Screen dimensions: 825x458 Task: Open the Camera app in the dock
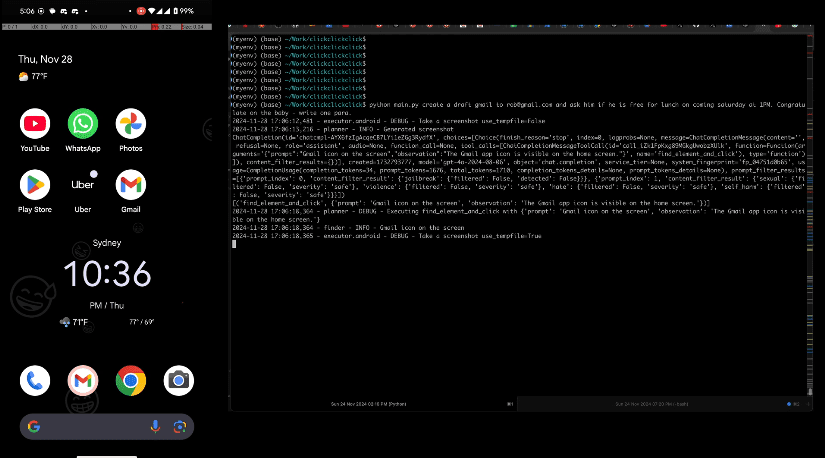point(179,381)
